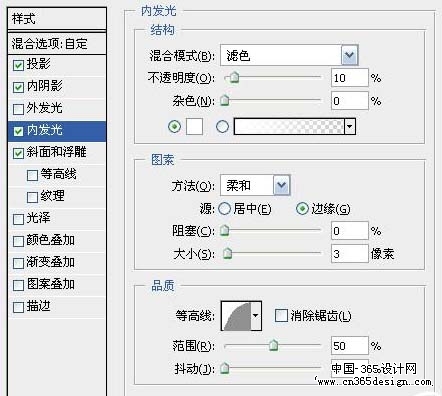Click the 阻塞 choke slider handle
442x396 pixels.
[225, 231]
